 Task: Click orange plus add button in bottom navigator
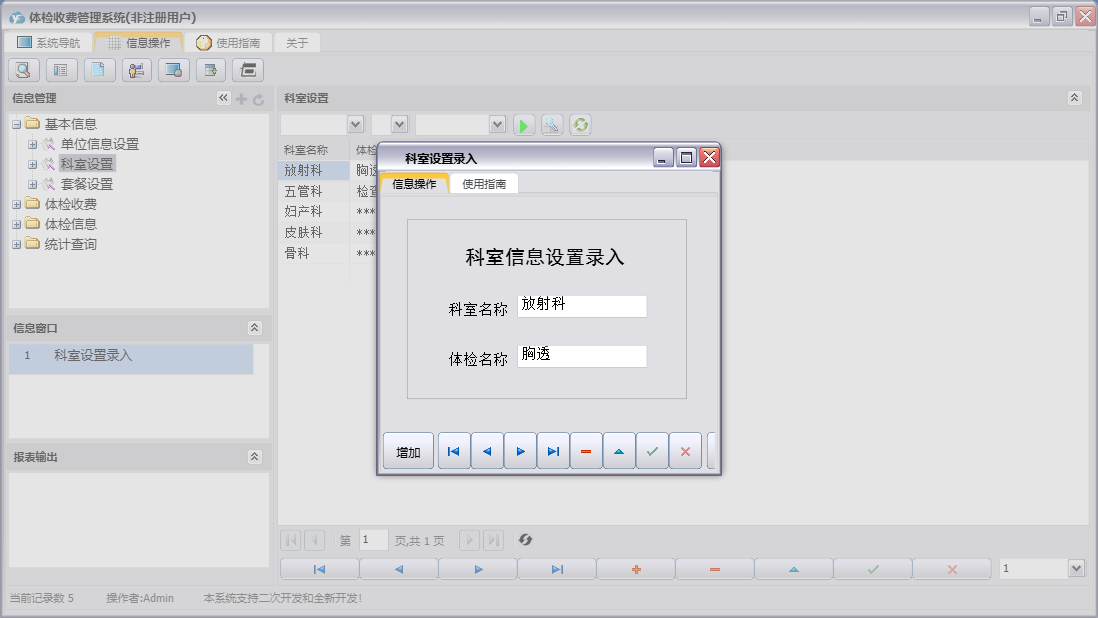tap(636, 569)
